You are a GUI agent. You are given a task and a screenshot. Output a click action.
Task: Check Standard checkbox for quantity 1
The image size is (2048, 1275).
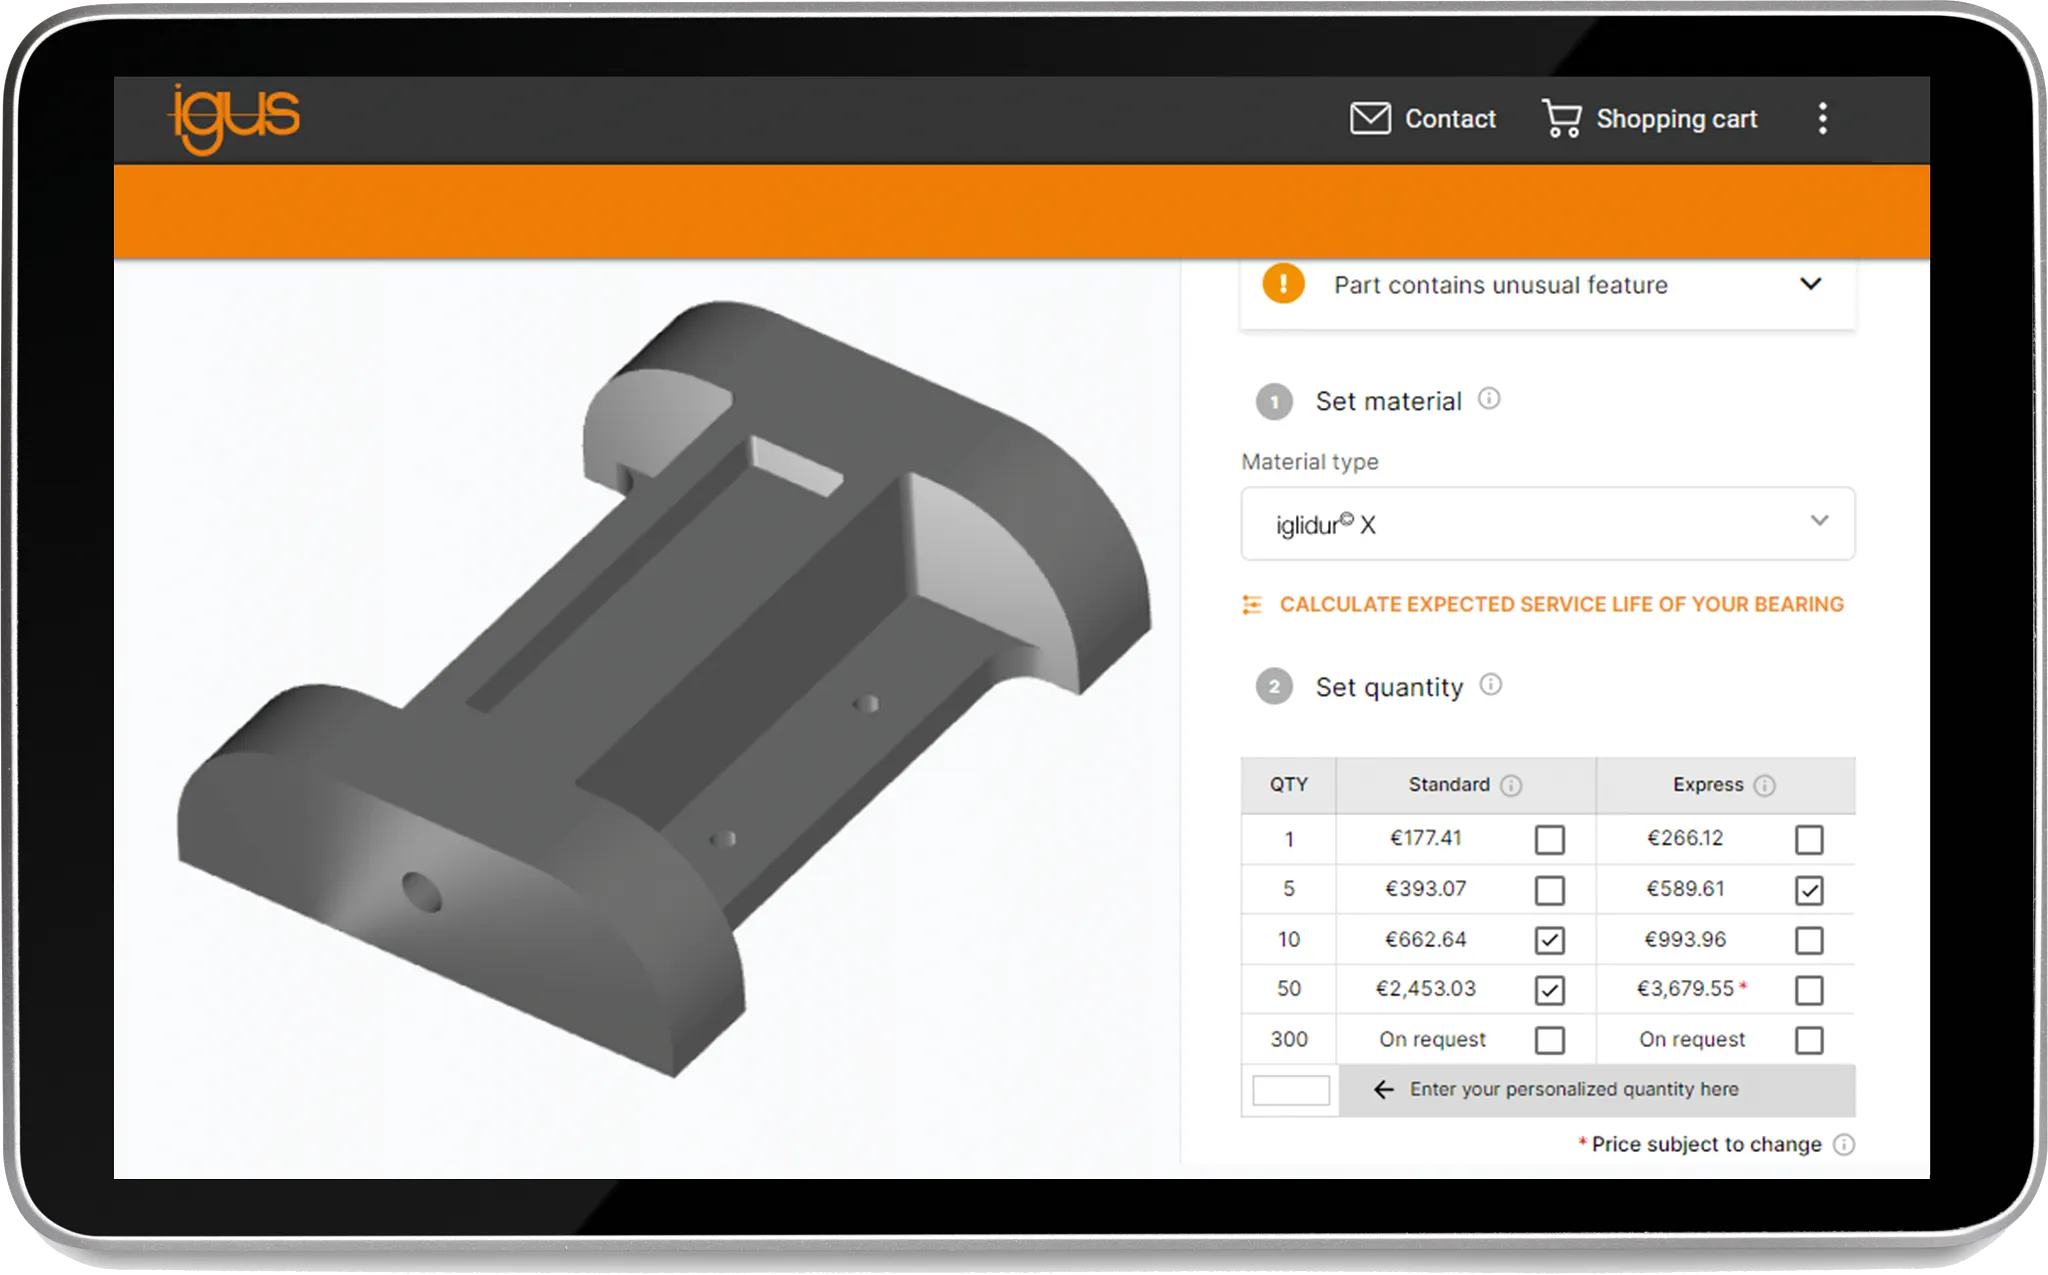tap(1549, 840)
